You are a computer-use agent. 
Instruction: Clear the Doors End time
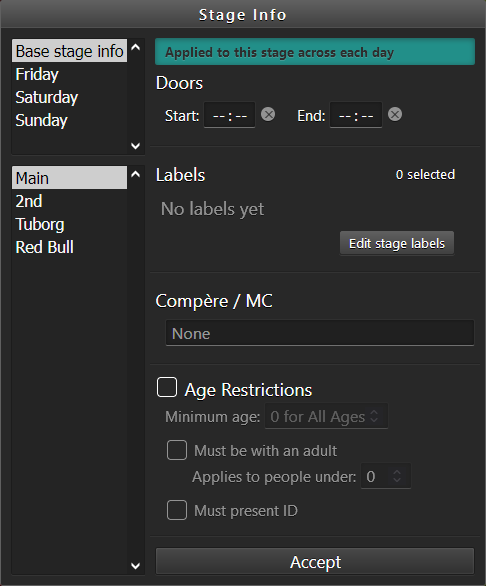point(395,114)
